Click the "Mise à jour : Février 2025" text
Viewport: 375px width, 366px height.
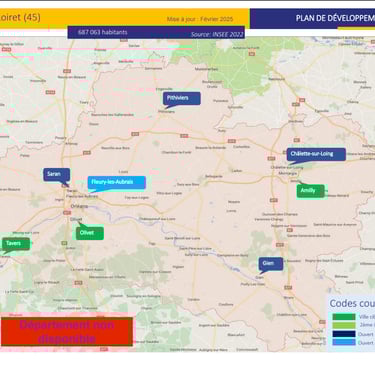pyautogui.click(x=200, y=19)
